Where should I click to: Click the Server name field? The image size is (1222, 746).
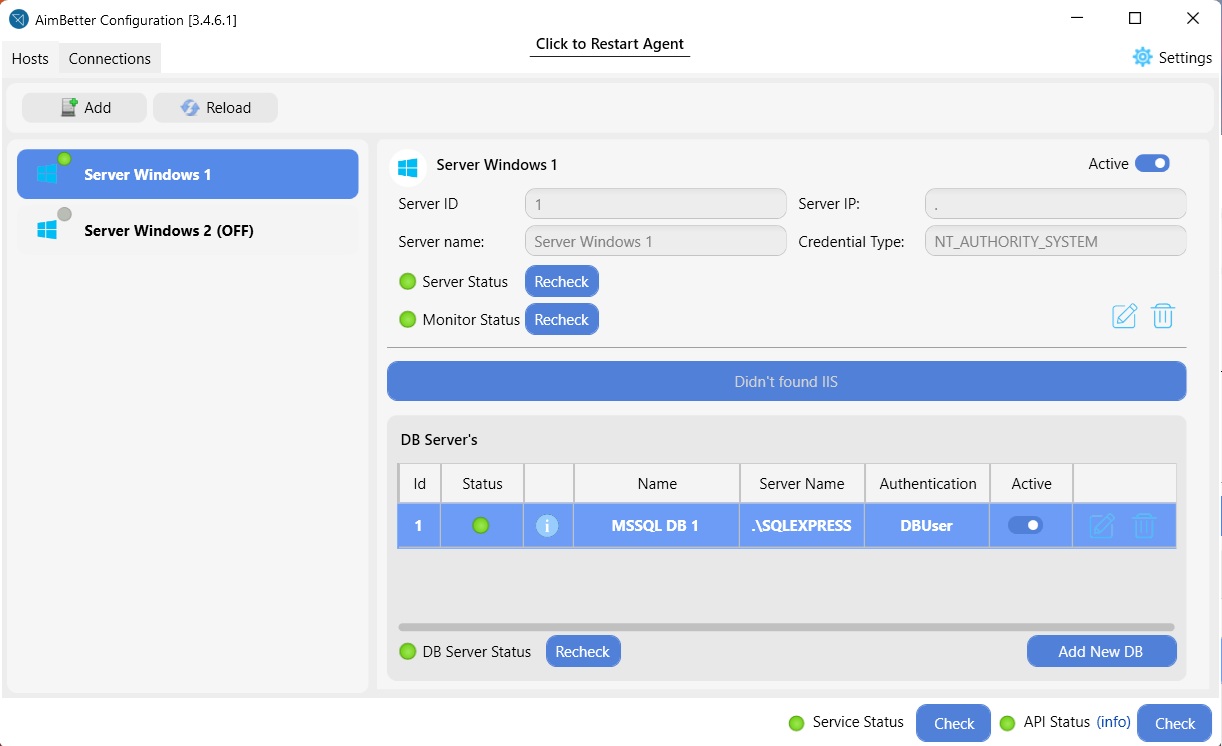[x=656, y=241]
